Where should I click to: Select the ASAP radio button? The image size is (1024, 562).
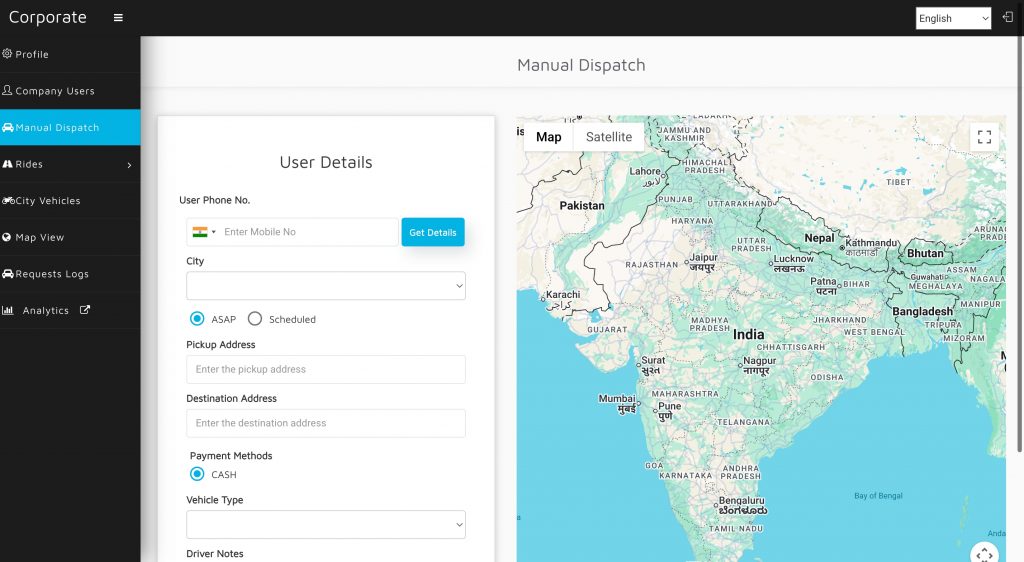197,319
